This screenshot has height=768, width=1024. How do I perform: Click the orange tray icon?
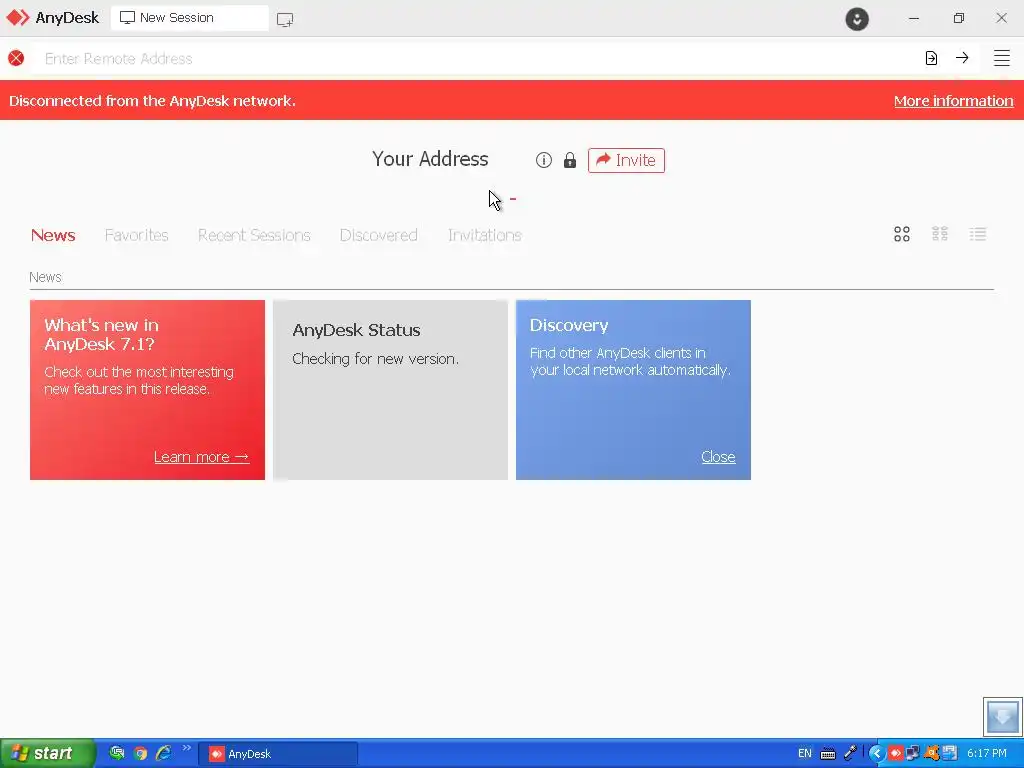point(932,754)
